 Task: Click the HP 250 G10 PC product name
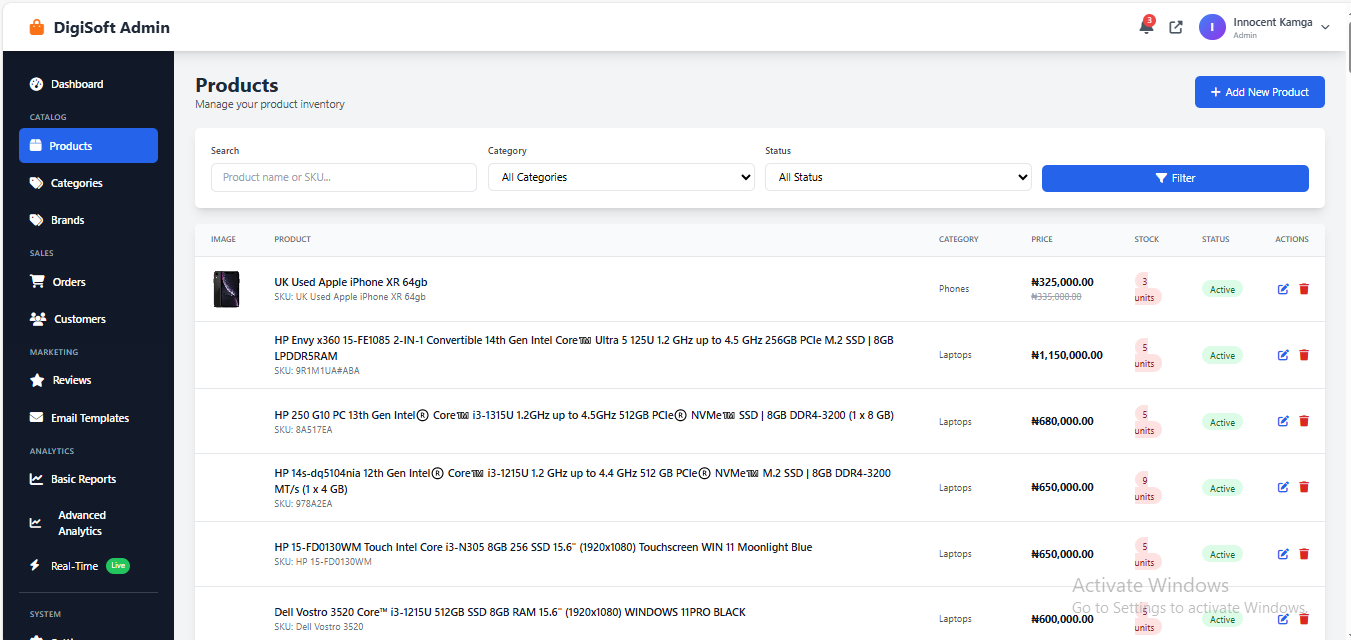pyautogui.click(x=584, y=415)
